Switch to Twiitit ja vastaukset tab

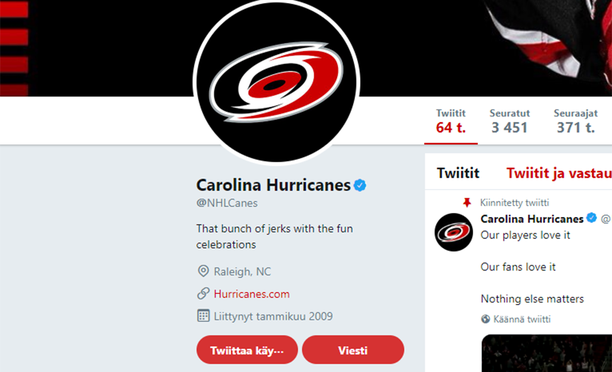(559, 173)
